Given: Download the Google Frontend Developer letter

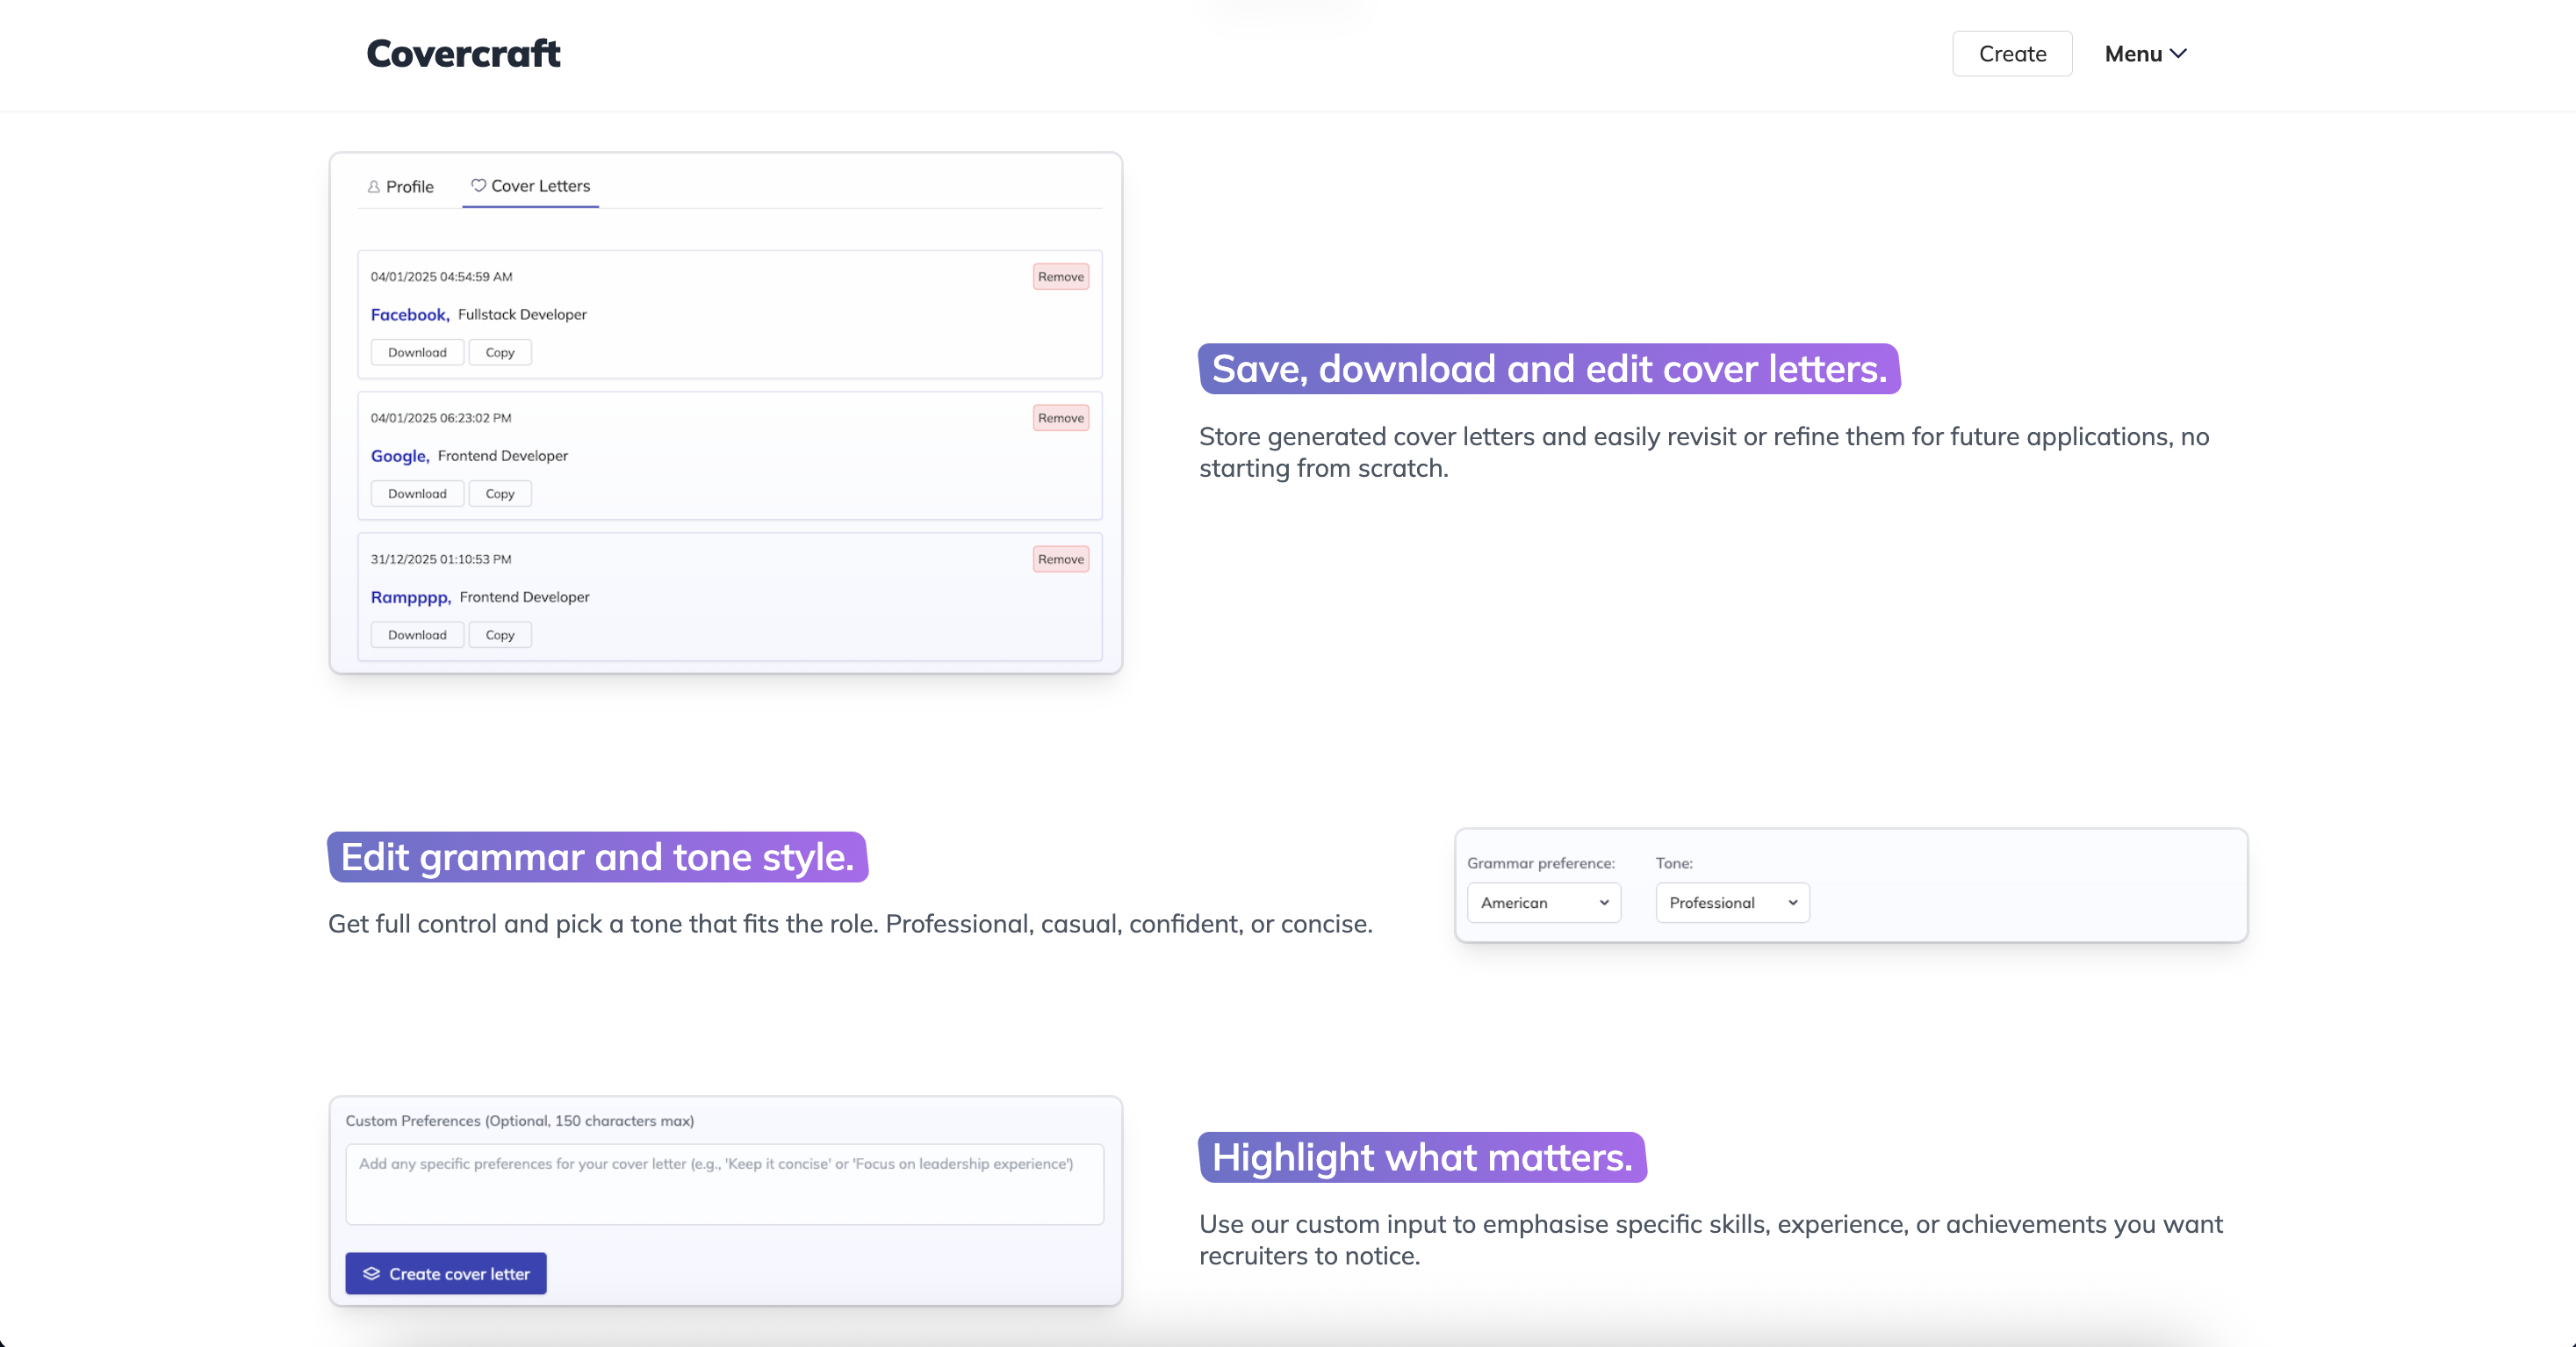Looking at the screenshot, I should [417, 494].
